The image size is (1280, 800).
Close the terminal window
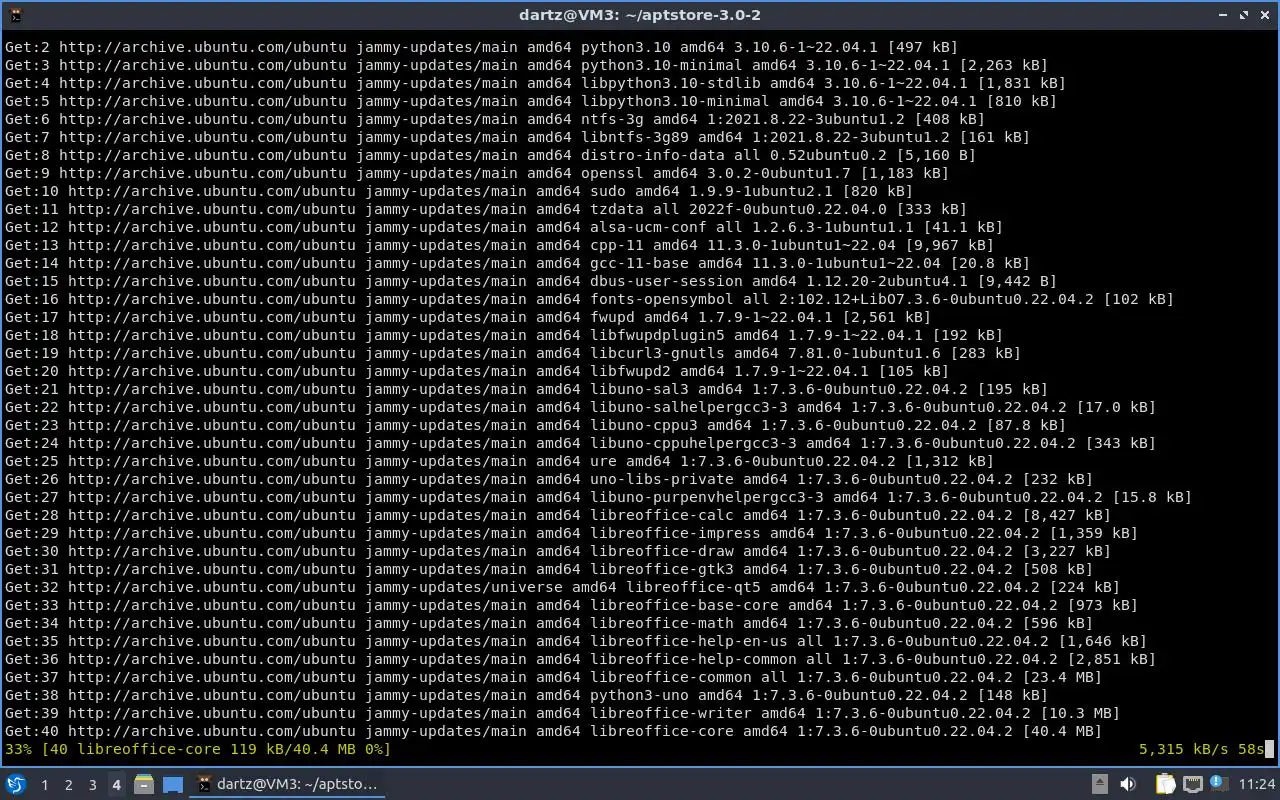tap(1266, 15)
